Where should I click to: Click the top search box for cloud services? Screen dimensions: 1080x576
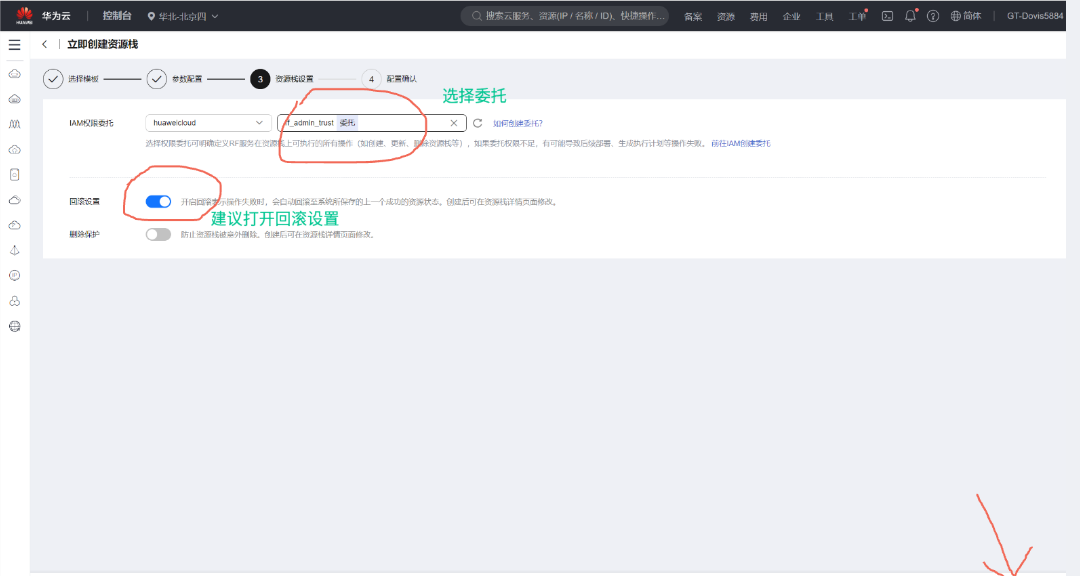click(565, 16)
